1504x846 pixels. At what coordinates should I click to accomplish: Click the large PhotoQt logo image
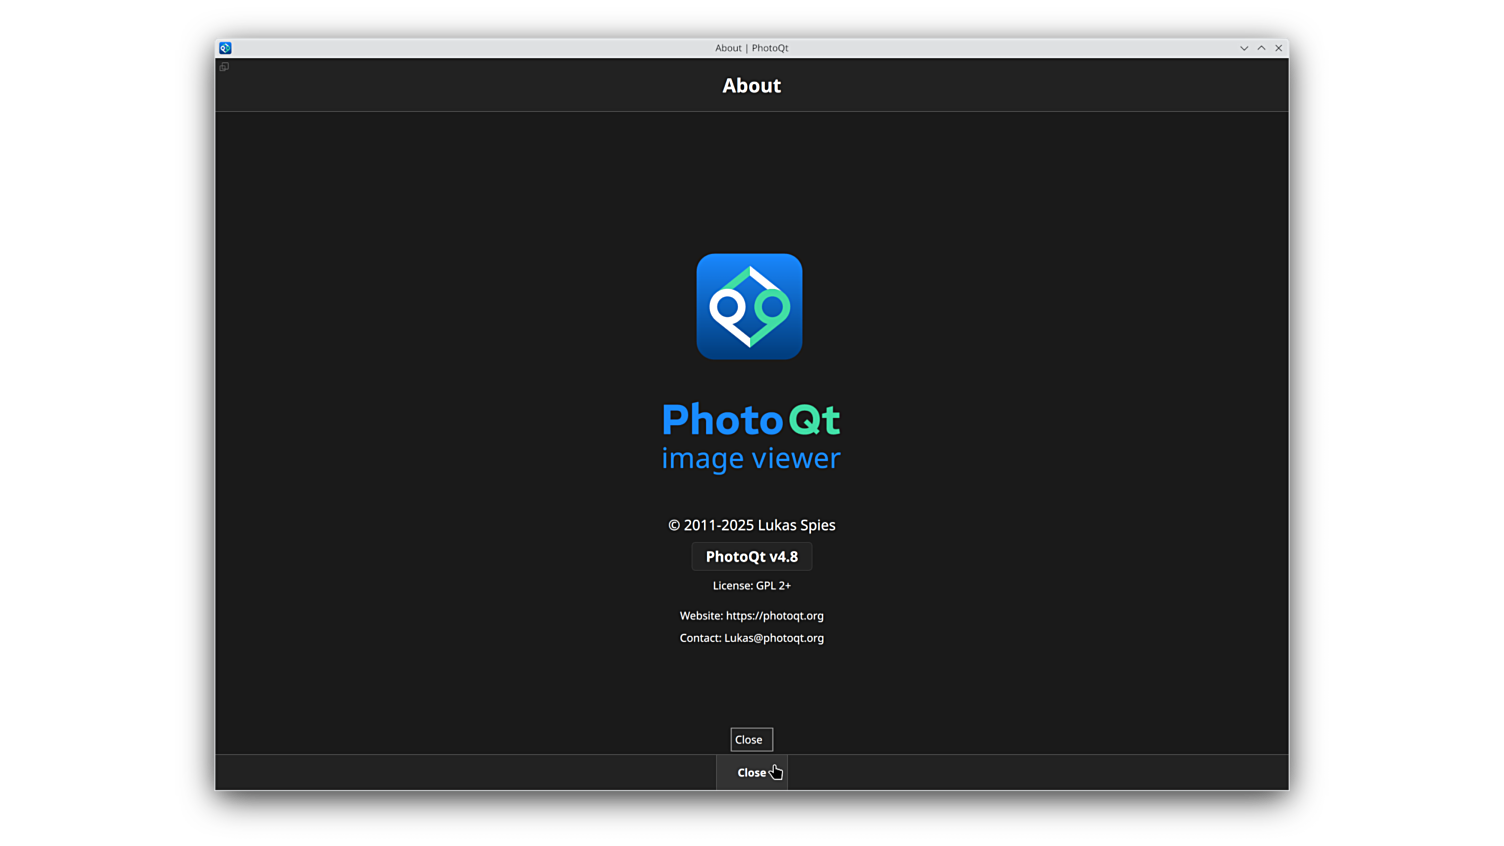pyautogui.click(x=749, y=306)
